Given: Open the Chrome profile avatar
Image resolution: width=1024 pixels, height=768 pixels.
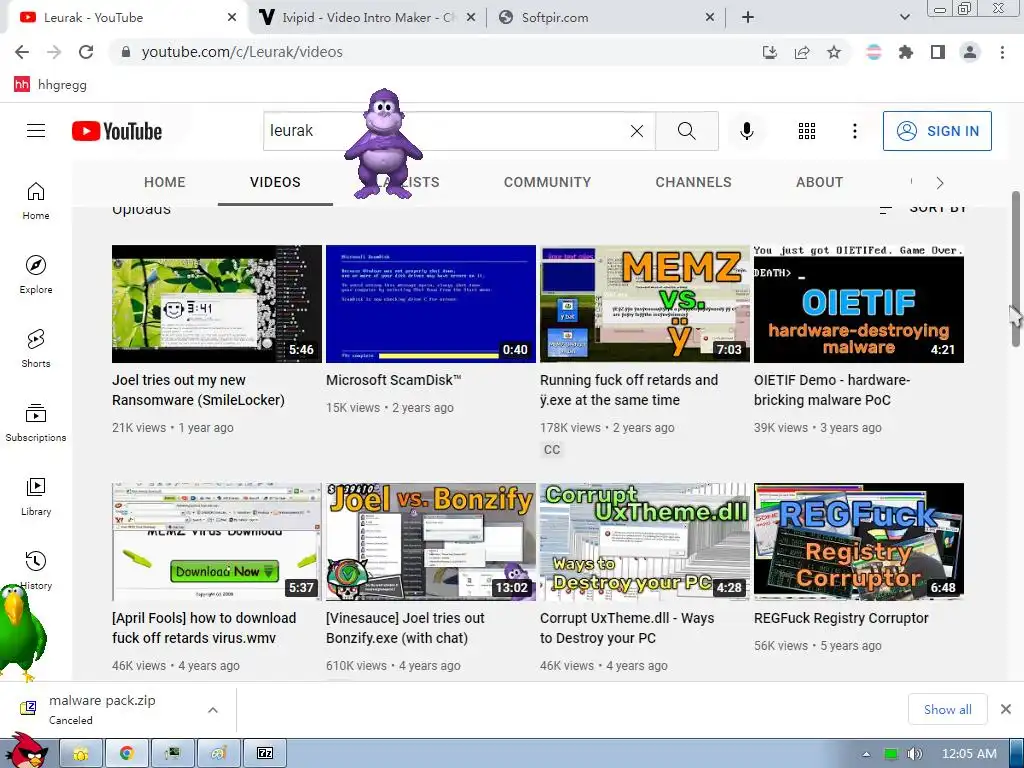Looking at the screenshot, I should [x=970, y=52].
